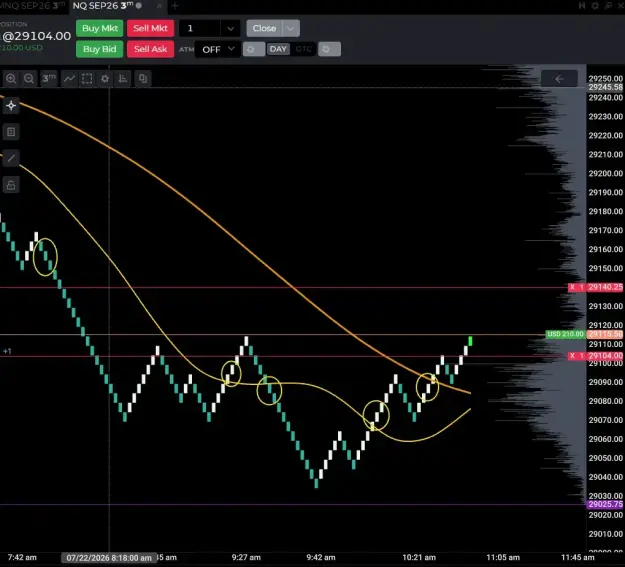The height and width of the screenshot is (567, 625).
Task: Switch to the MNQ SEP26 tab
Action: point(33,6)
